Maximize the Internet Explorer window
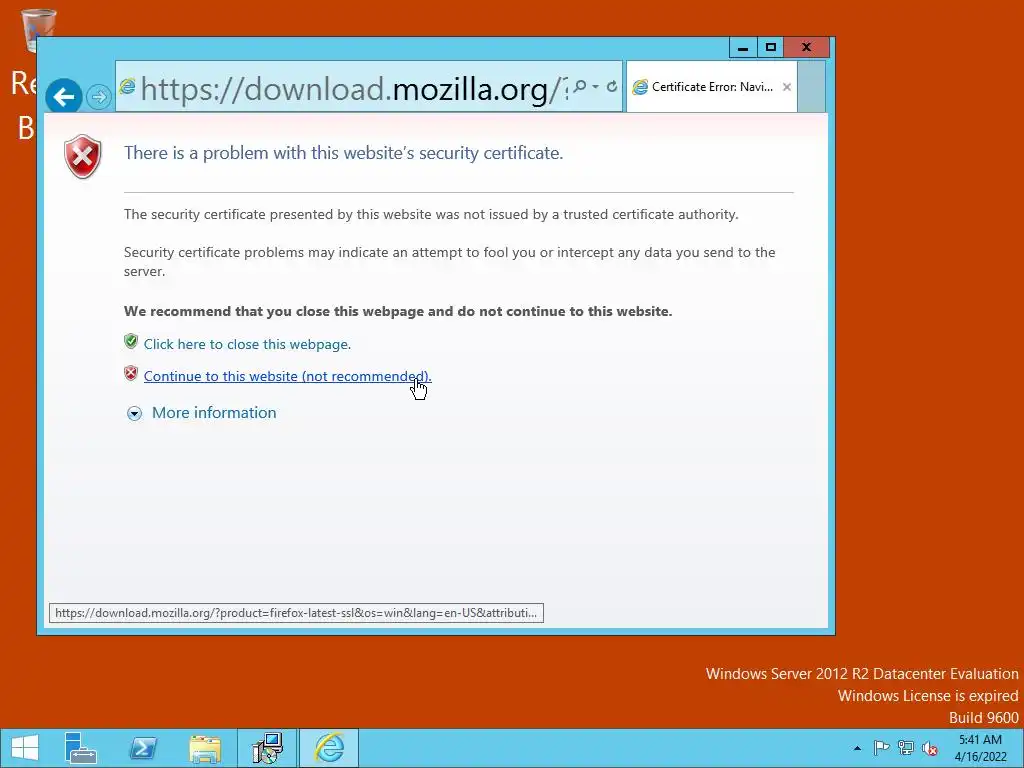The image size is (1024, 768). (x=771, y=47)
